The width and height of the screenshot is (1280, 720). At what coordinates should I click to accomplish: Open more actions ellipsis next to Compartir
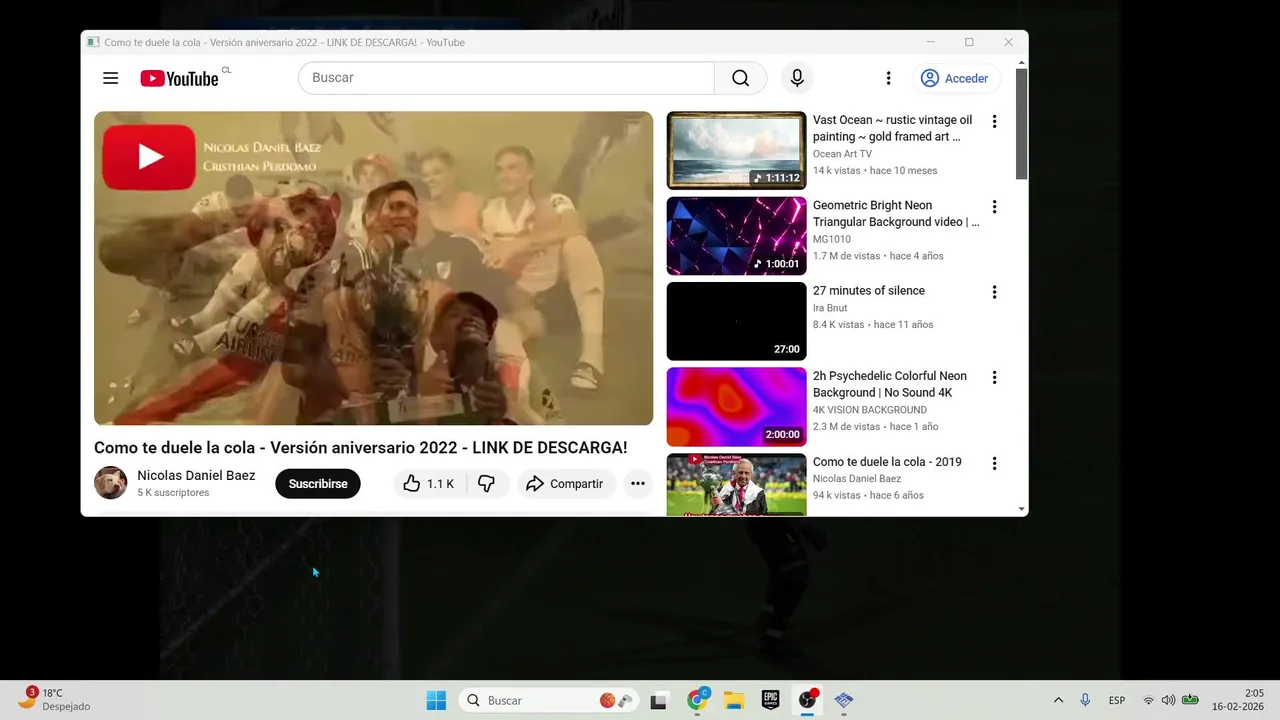point(637,484)
